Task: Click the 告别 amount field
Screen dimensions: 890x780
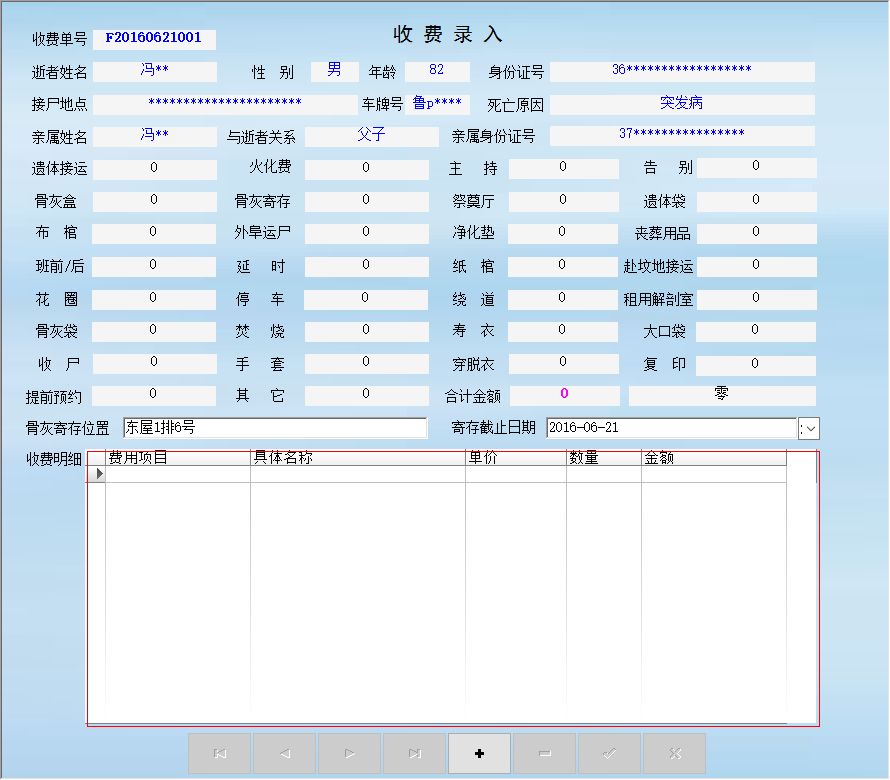Action: click(x=757, y=167)
